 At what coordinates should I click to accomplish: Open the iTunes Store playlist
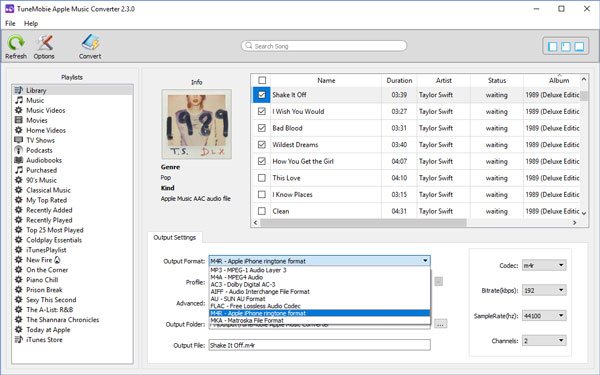(x=44, y=339)
